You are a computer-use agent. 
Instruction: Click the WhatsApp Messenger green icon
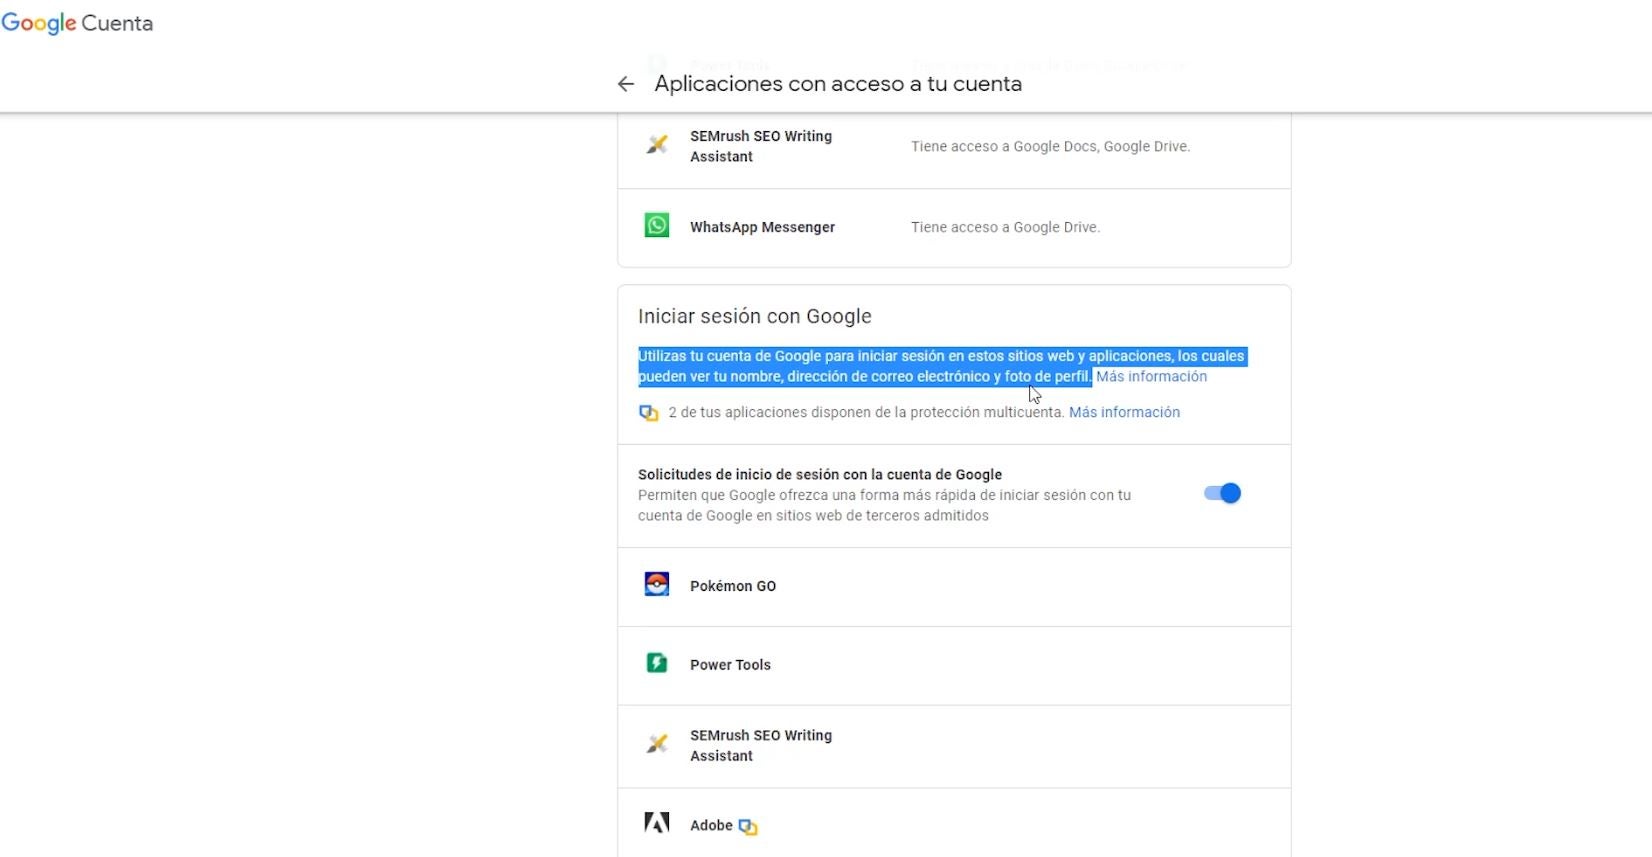click(x=657, y=226)
